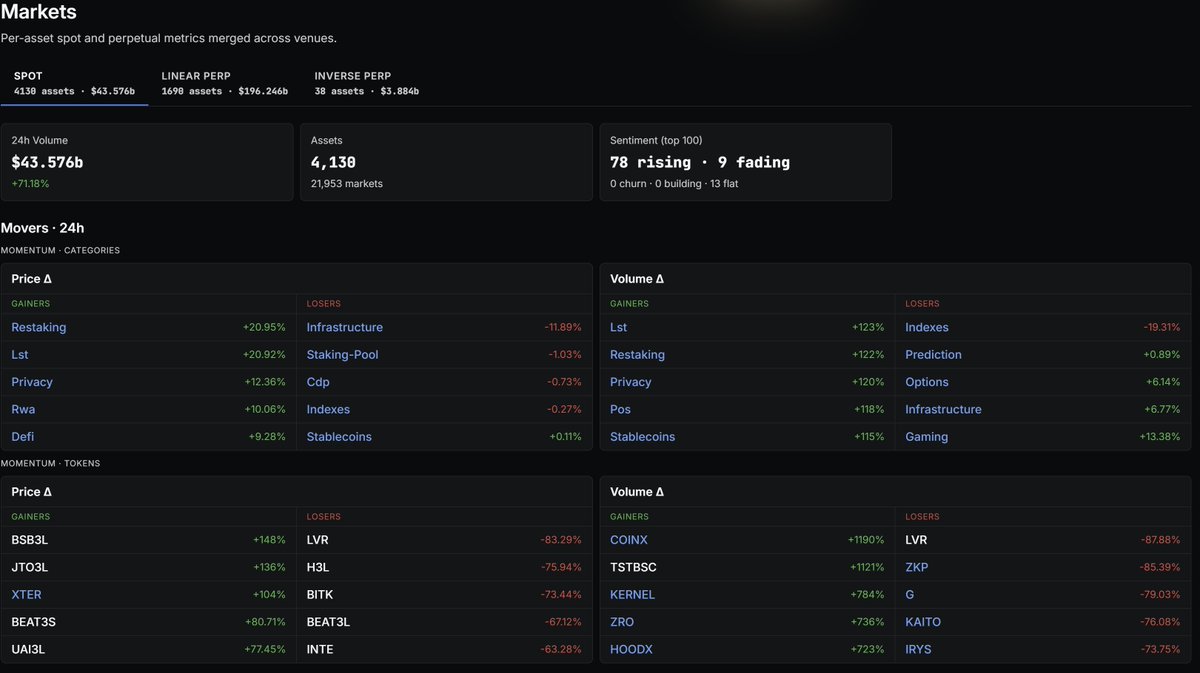This screenshot has height=673, width=1200.
Task: Open Privacy category showing +12.36%
Action: [32, 382]
